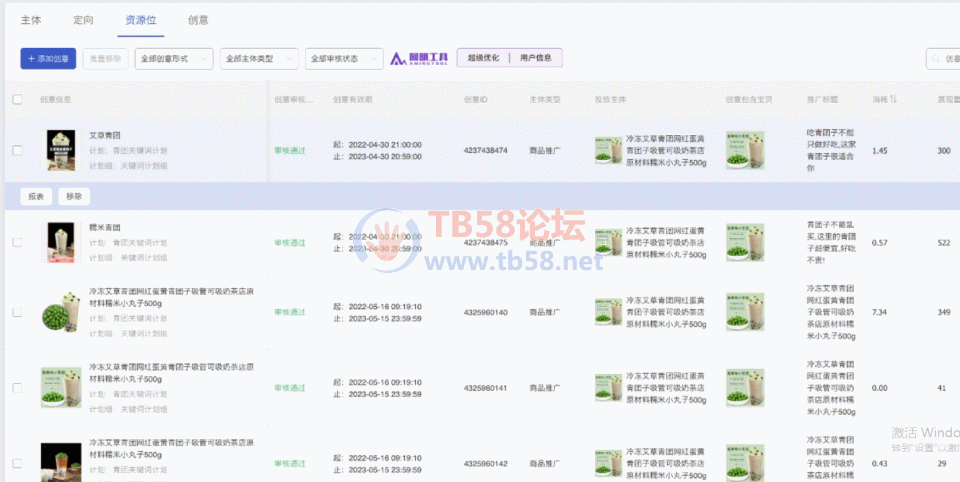Click the 移除 button under first row

(74, 197)
